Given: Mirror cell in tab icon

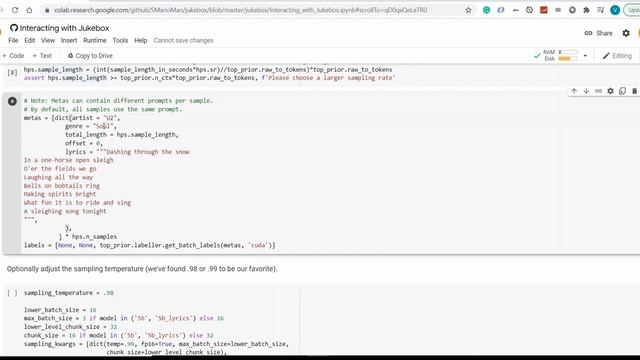Looking at the screenshot, I should pos(622,91).
